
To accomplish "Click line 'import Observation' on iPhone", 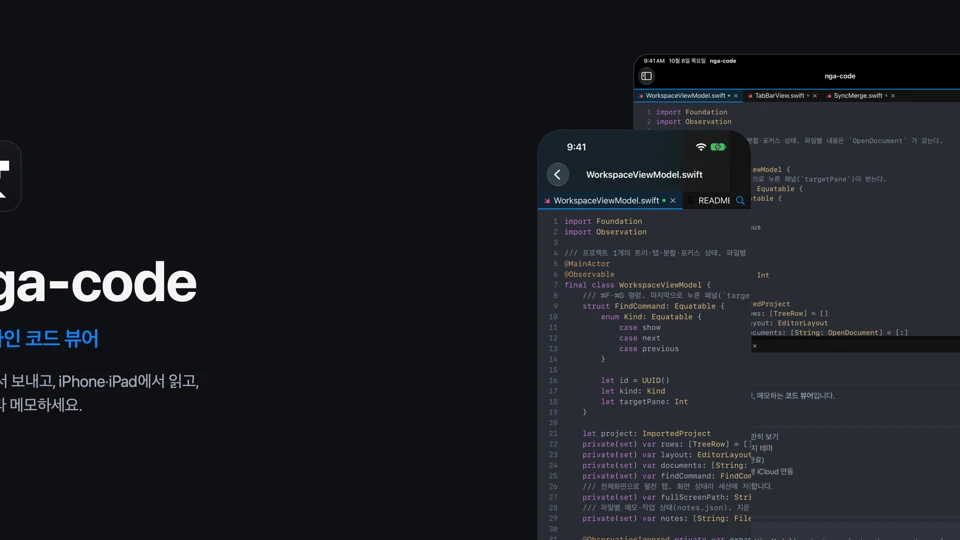I will click(x=605, y=231).
